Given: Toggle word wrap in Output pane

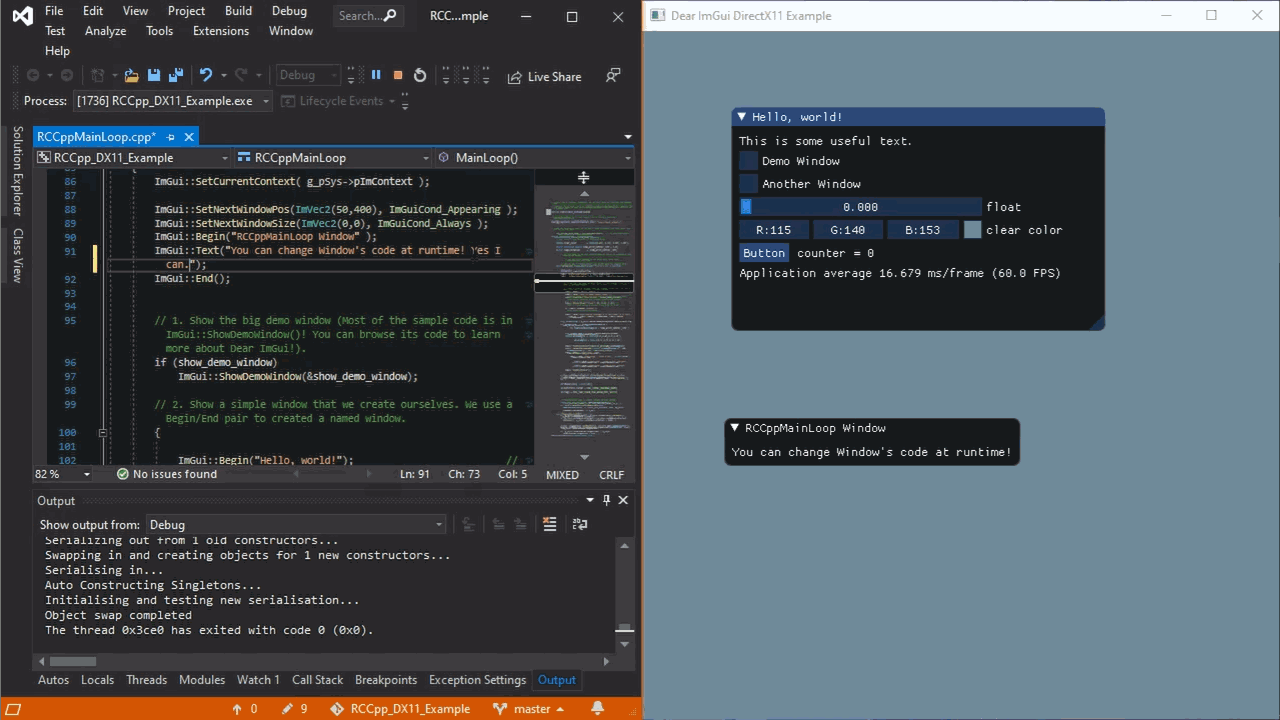Looking at the screenshot, I should click(579, 524).
